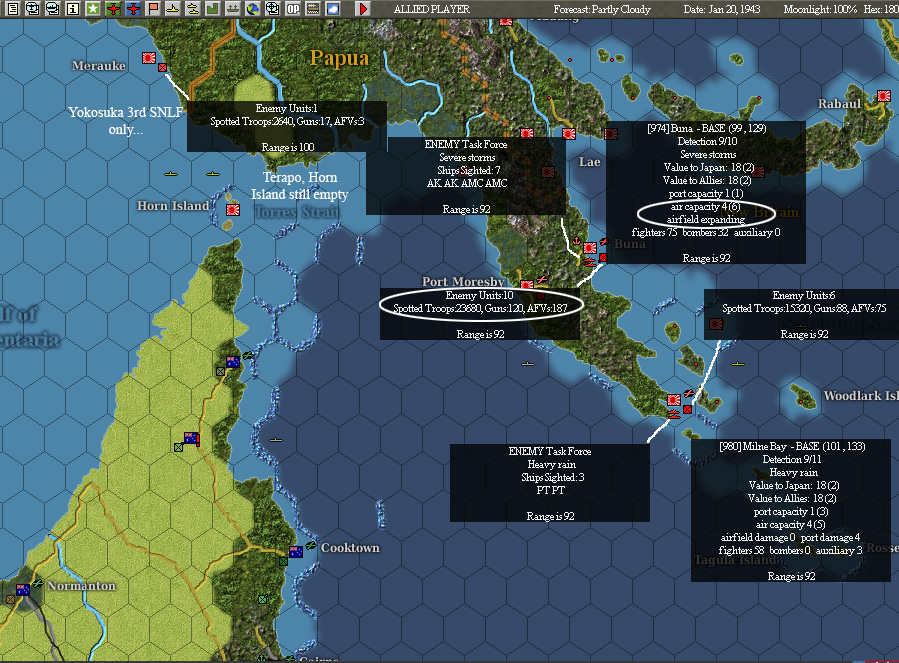Viewport: 899px width, 663px height.
Task: Click the ALLIED PLAYER status text
Action: tap(432, 9)
